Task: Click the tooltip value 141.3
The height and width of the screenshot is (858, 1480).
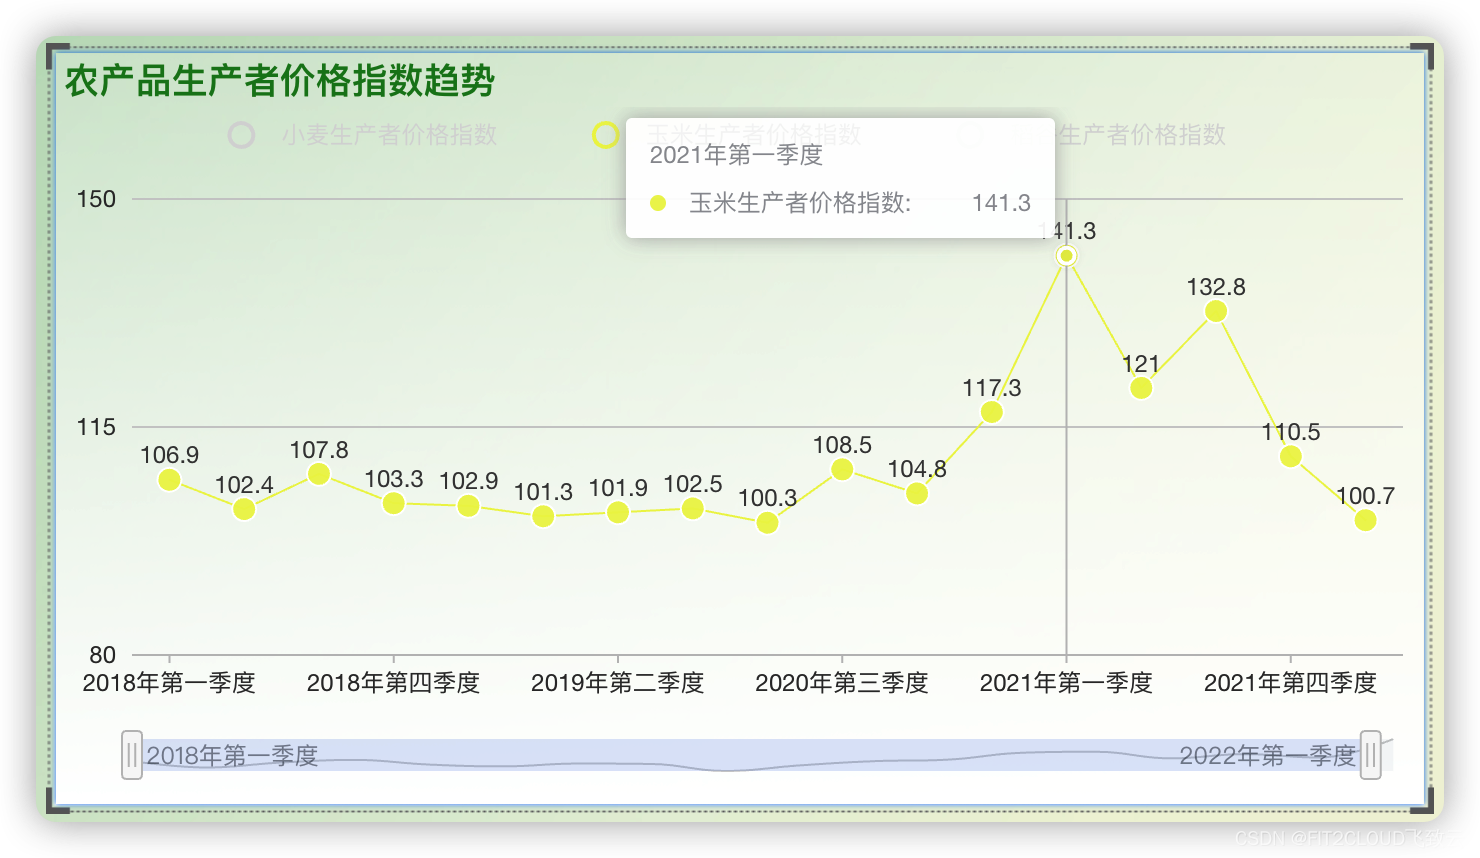Action: click(x=1001, y=203)
